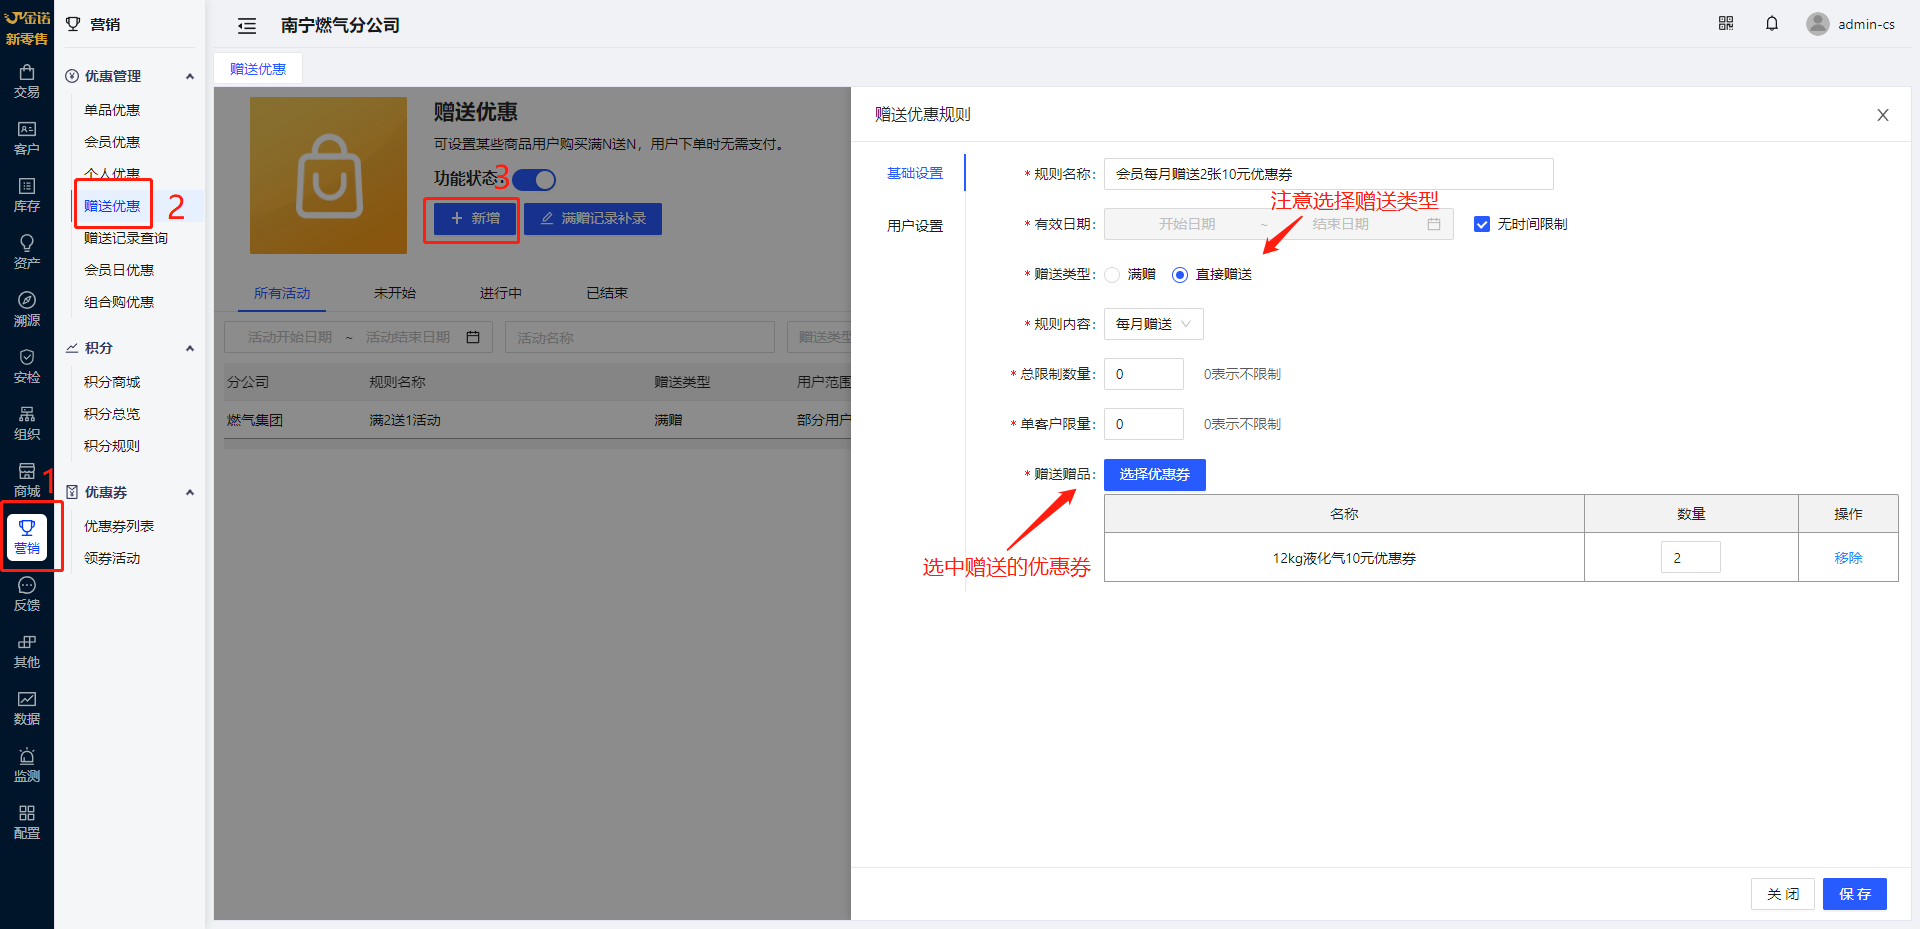Viewport: 1920px width, 929px height.
Task: Collapse the 优惠券 menu group
Action: (x=190, y=492)
